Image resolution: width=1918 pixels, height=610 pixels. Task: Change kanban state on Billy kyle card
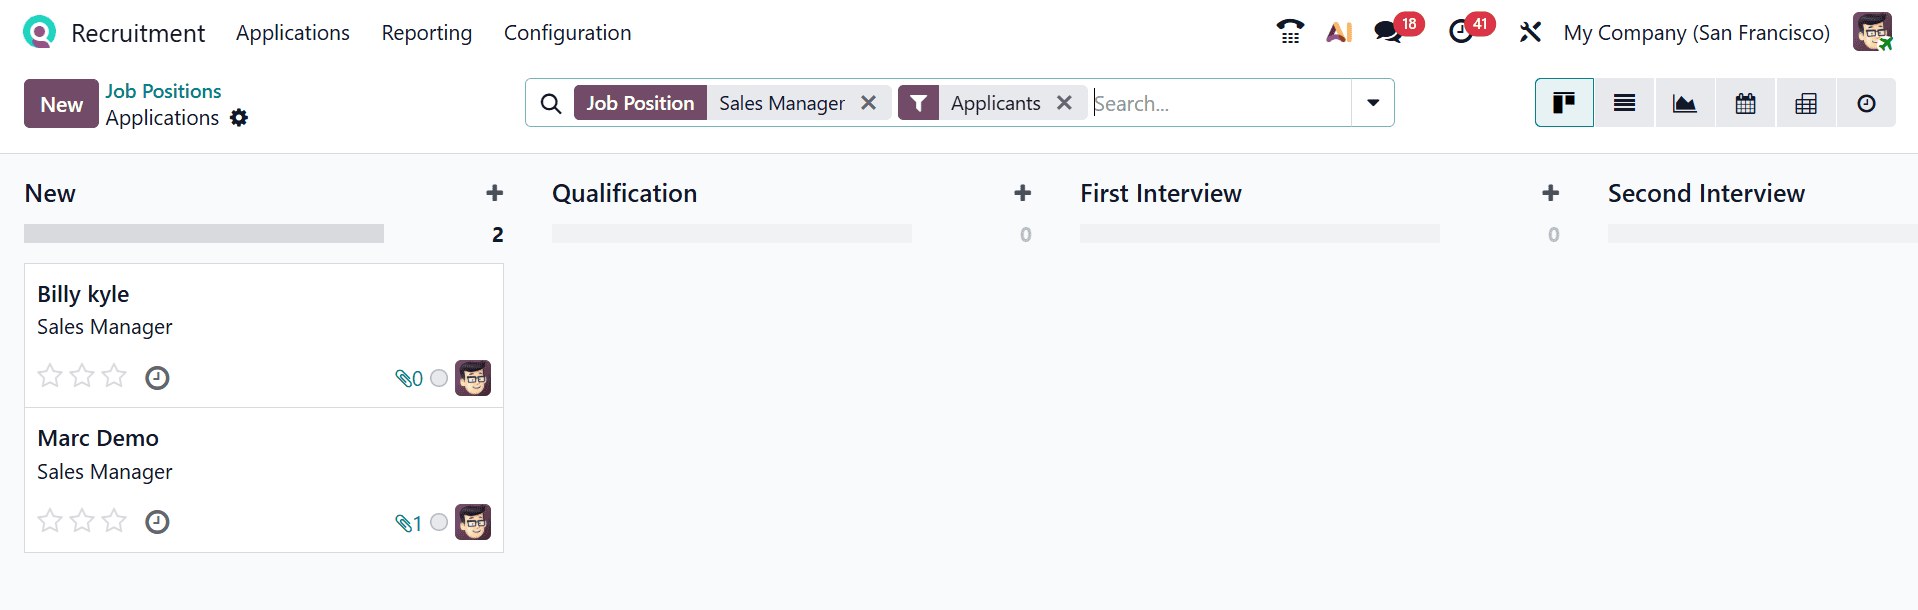[x=439, y=378]
